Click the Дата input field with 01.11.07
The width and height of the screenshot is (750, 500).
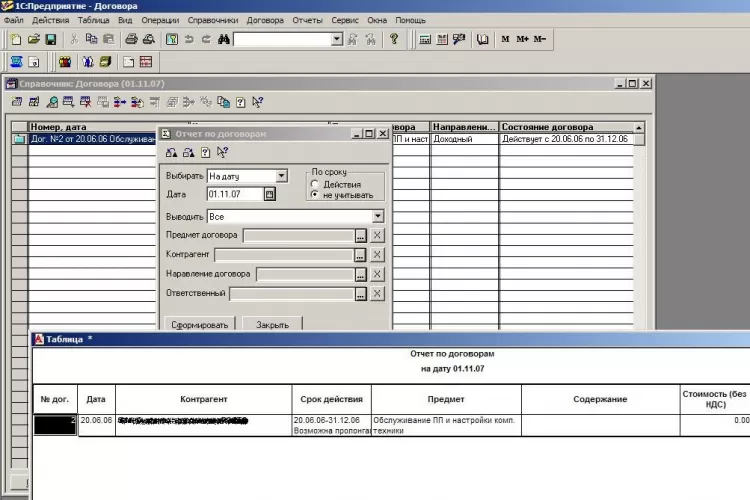click(x=234, y=194)
